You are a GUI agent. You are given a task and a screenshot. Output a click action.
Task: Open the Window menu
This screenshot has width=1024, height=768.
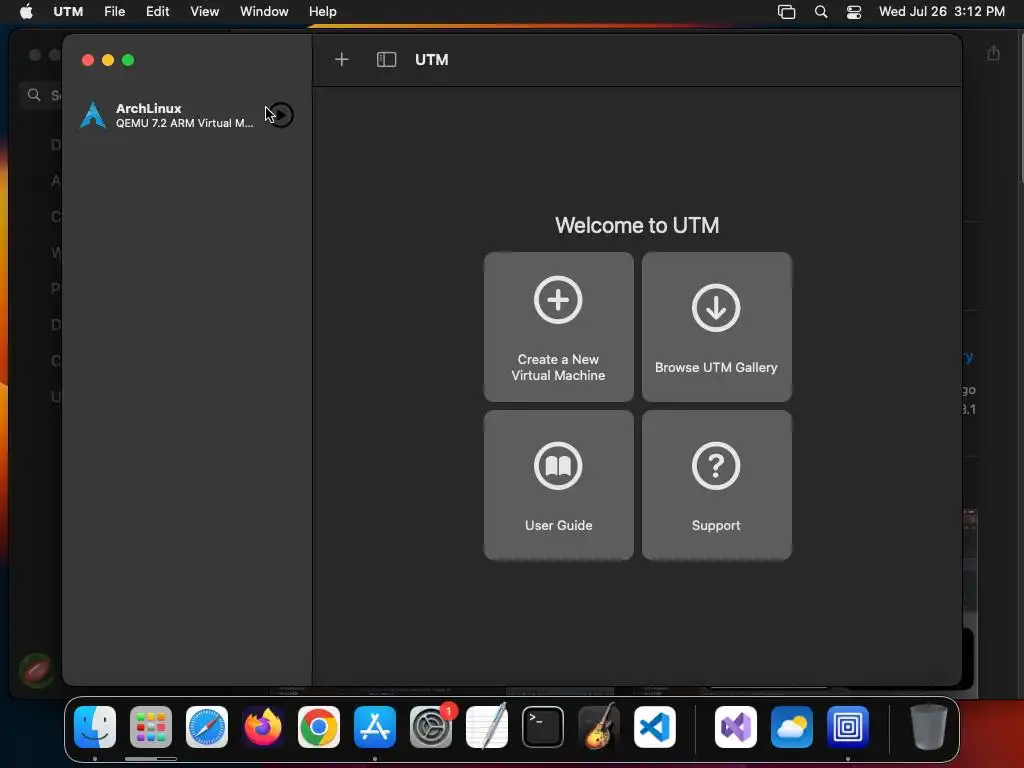(264, 11)
